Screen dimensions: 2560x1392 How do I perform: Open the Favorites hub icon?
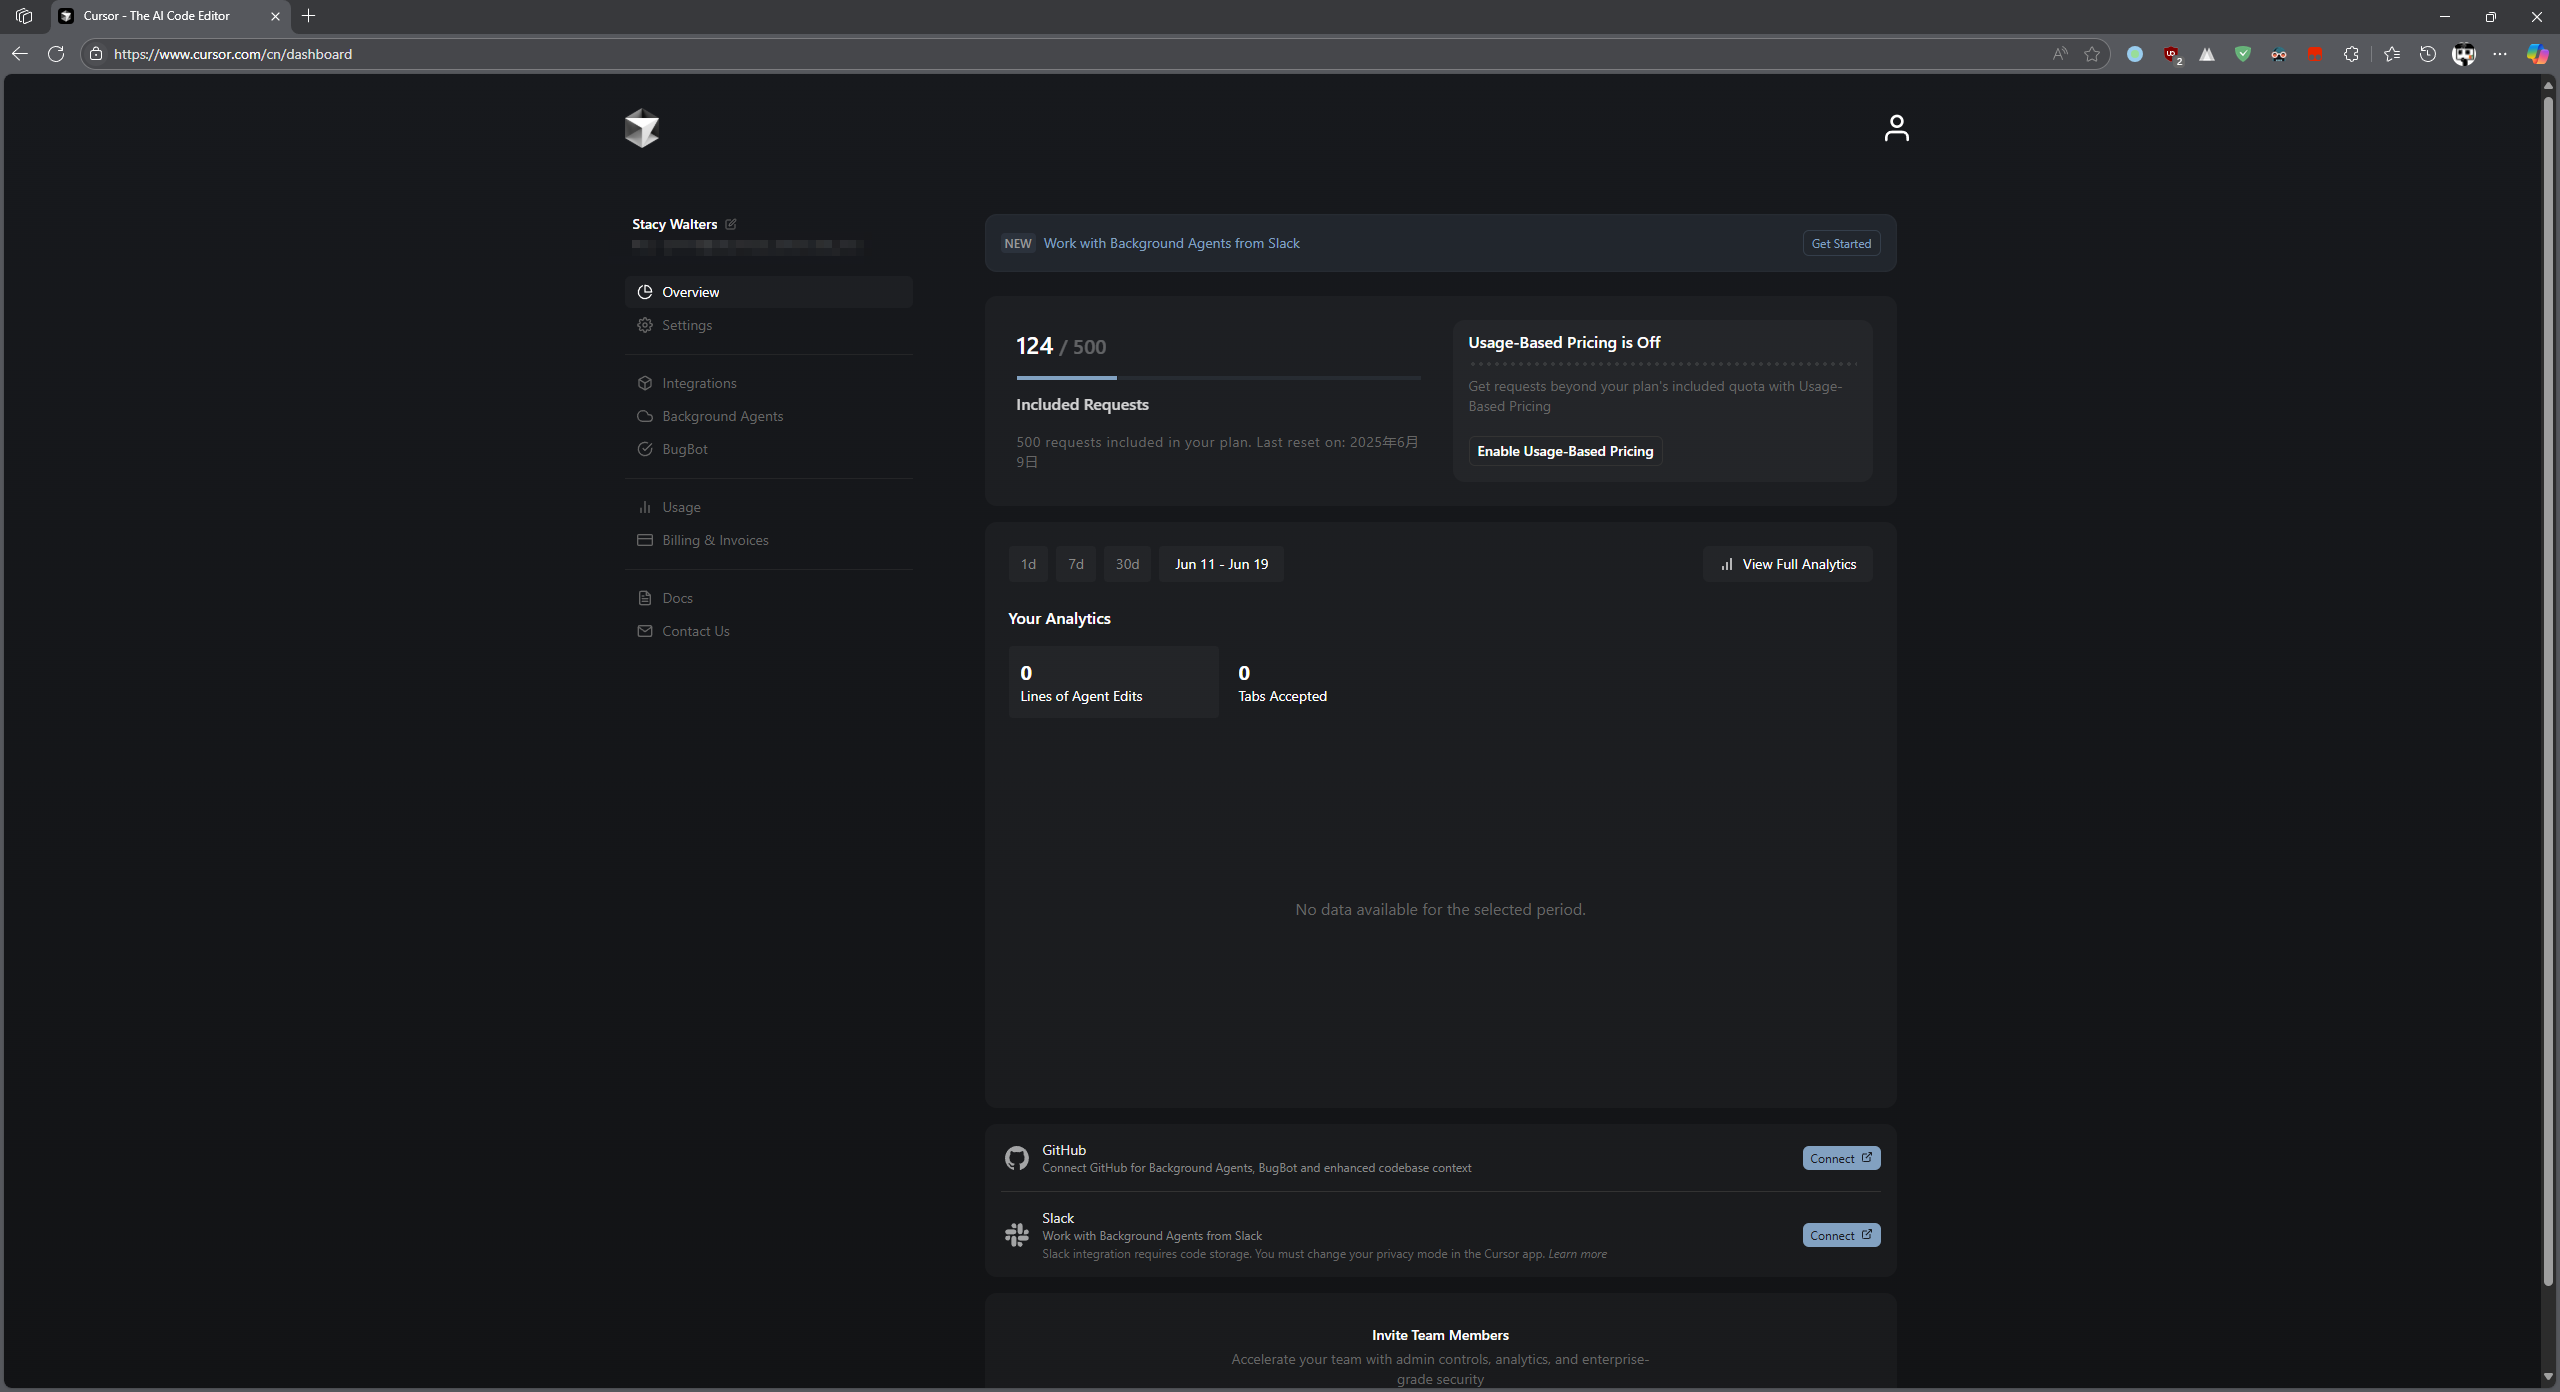tap(2392, 54)
